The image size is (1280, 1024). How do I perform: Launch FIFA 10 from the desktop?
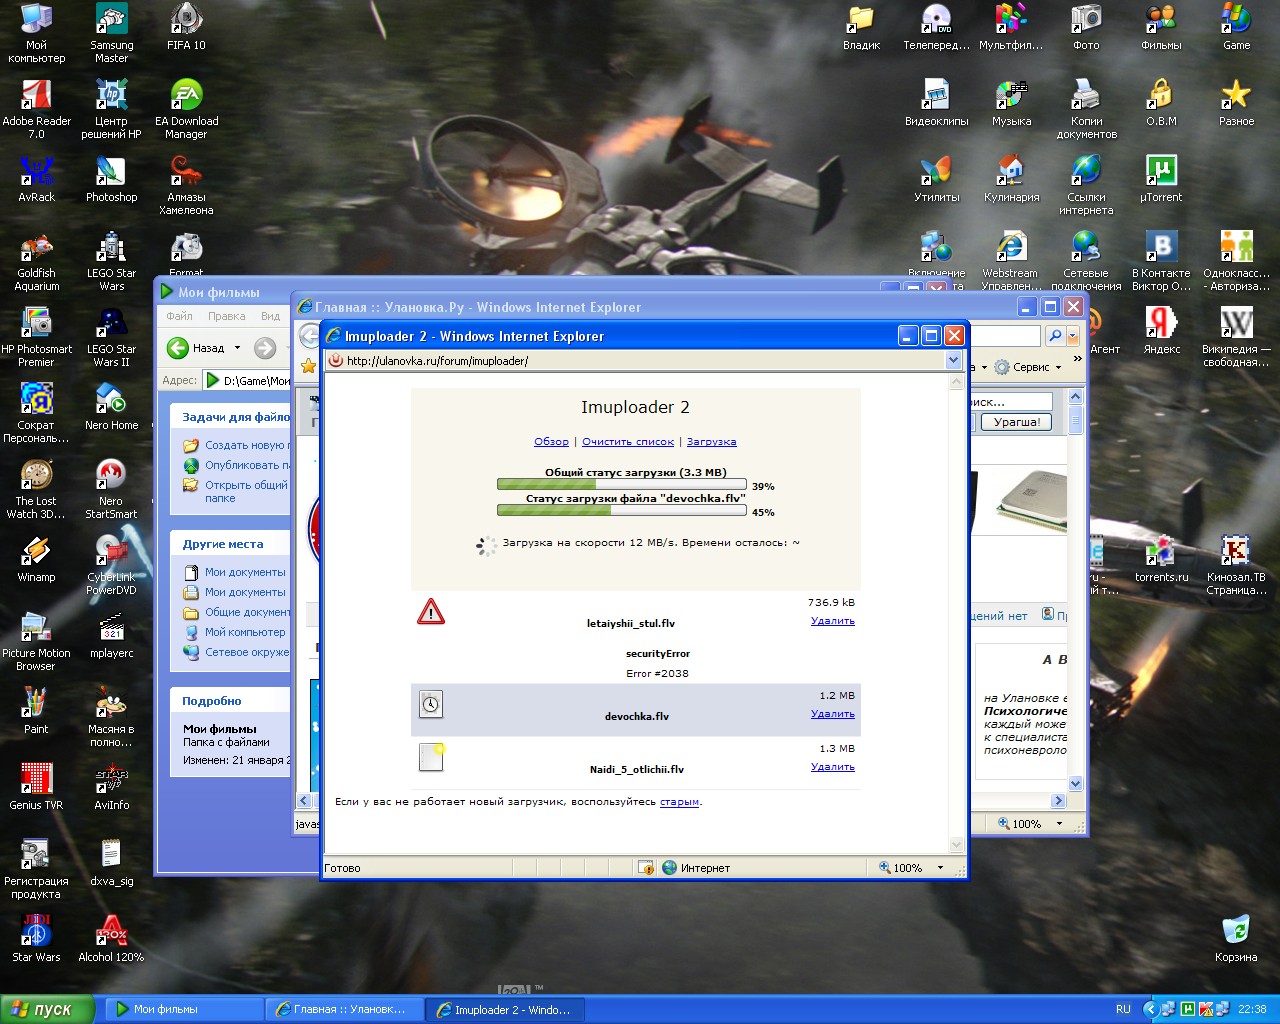(186, 20)
